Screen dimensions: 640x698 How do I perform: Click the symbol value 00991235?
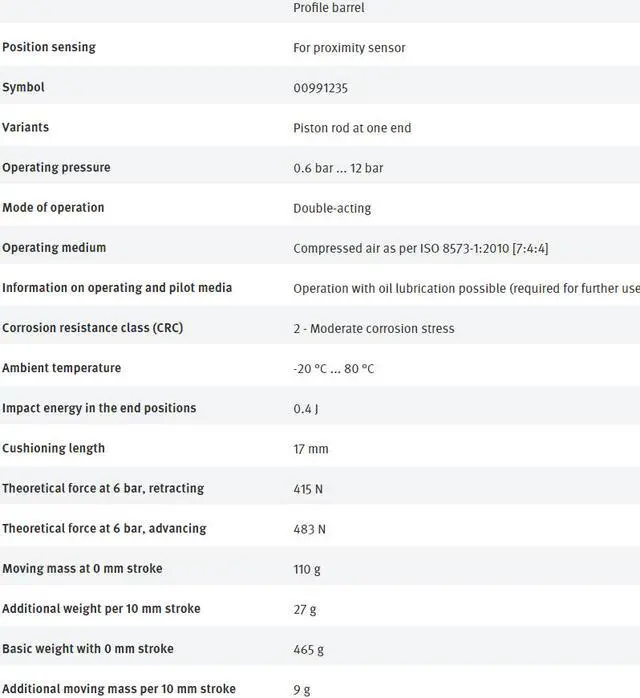coord(320,88)
